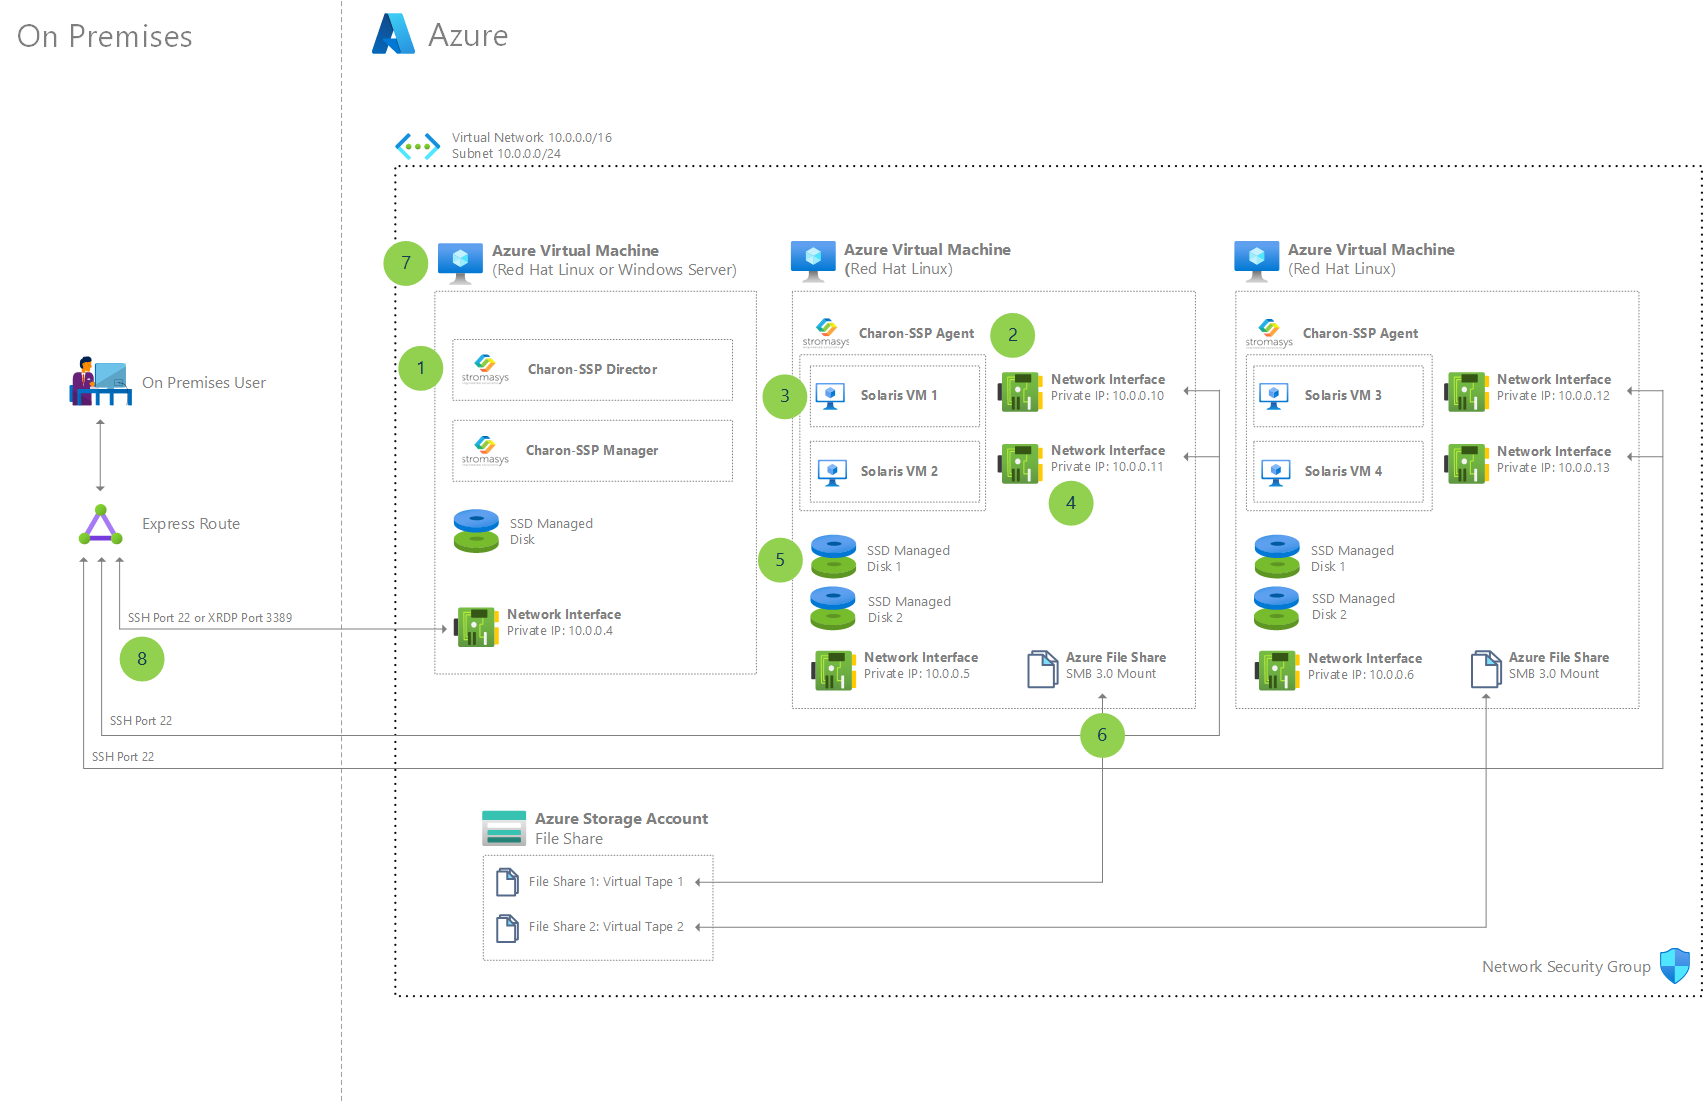
Task: Click Azure File Share icon near 10.0.0.6
Action: pos(1486,669)
